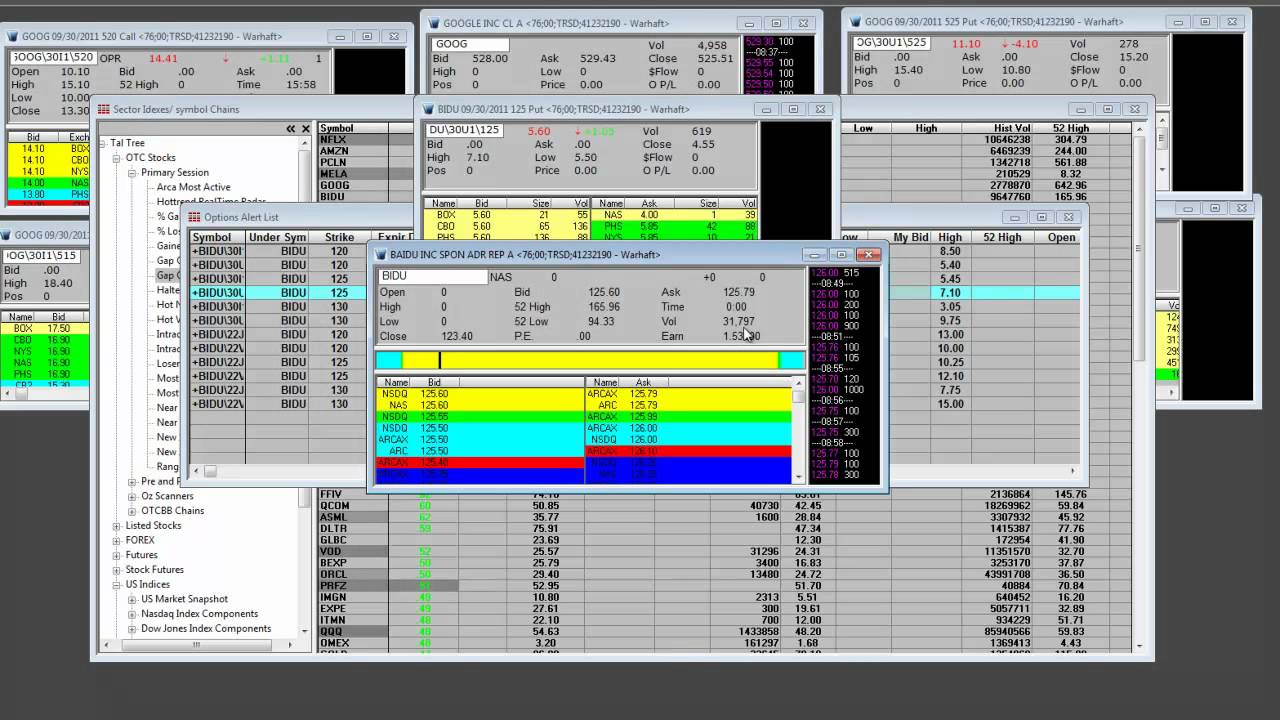1280x720 pixels.
Task: Select the green NSDQ 125.55 bid row
Action: 480,416
